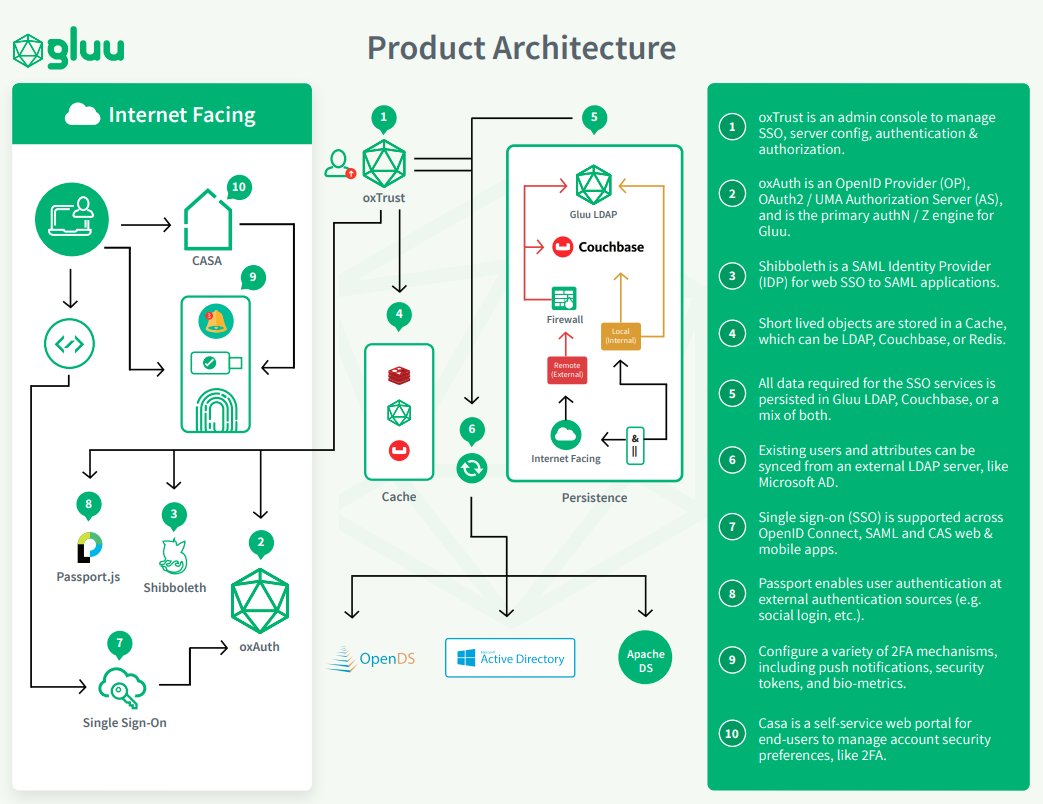This screenshot has width=1043, height=804.
Task: Click the sync arrows icon under number 6
Action: point(472,467)
